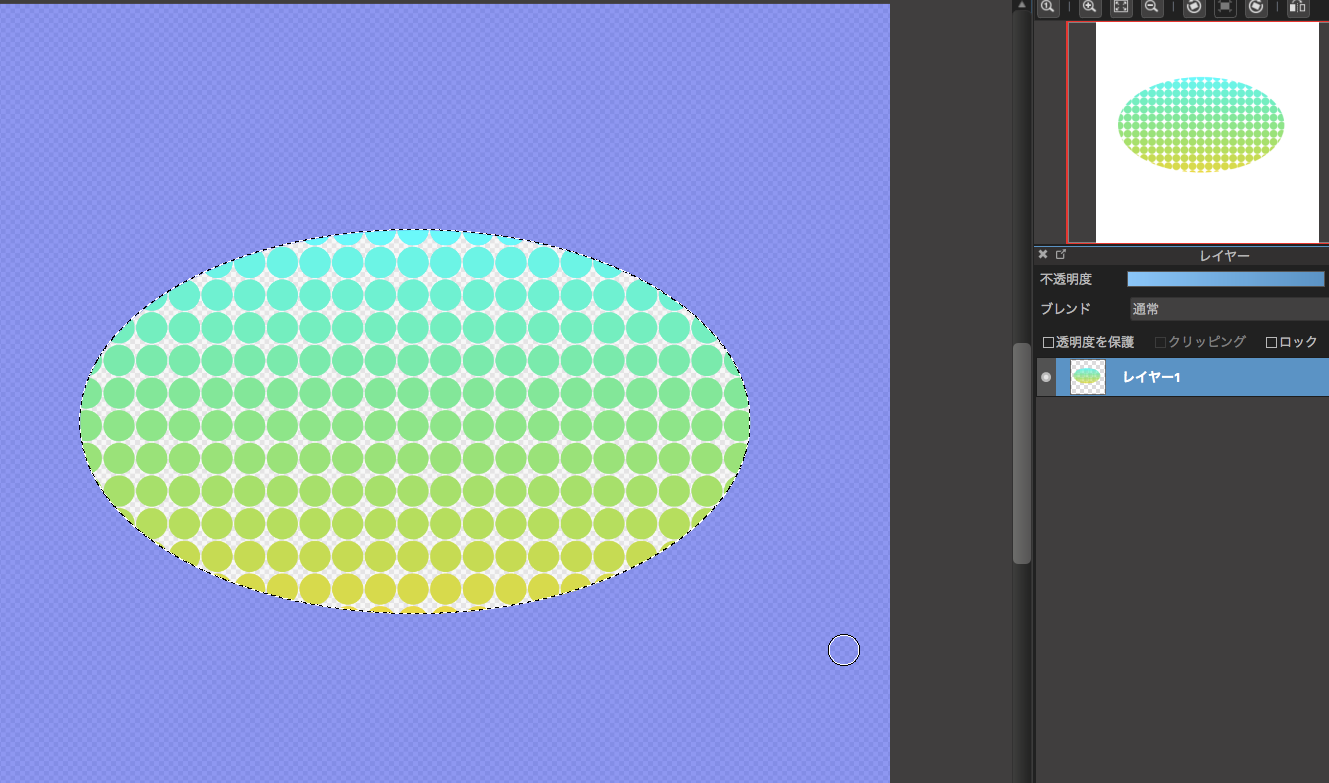Click the canvas vertical scrollbar thumb
Screen dimensions: 1329x783
1021,453
